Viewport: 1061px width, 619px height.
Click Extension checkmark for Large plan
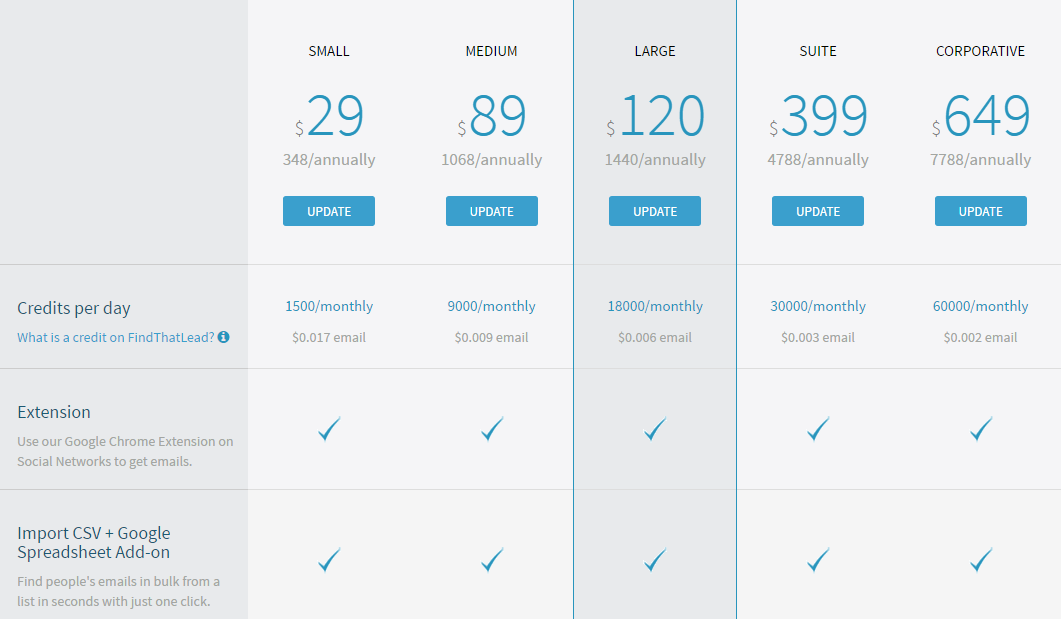[x=655, y=428]
